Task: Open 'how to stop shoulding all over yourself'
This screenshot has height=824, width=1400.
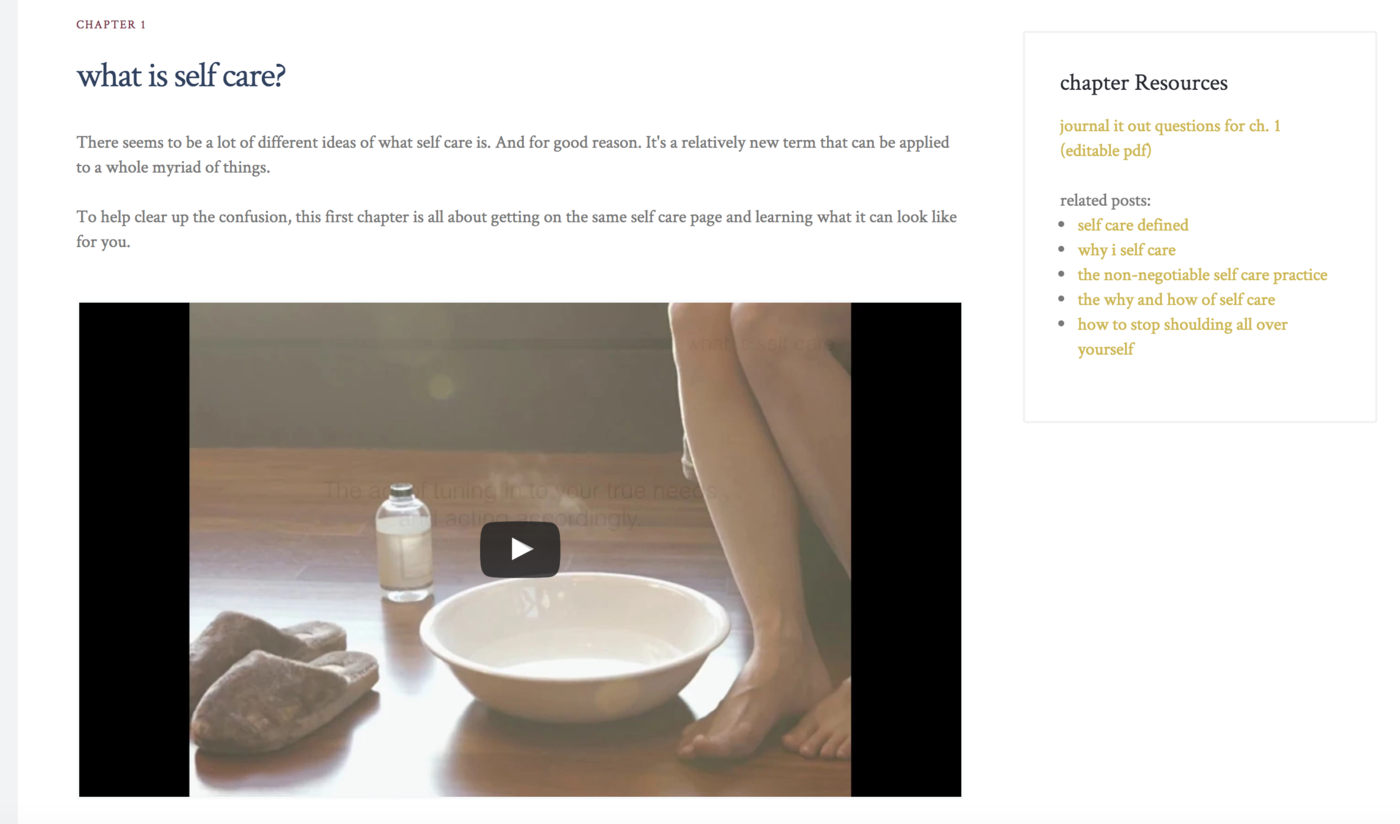Action: (1182, 336)
